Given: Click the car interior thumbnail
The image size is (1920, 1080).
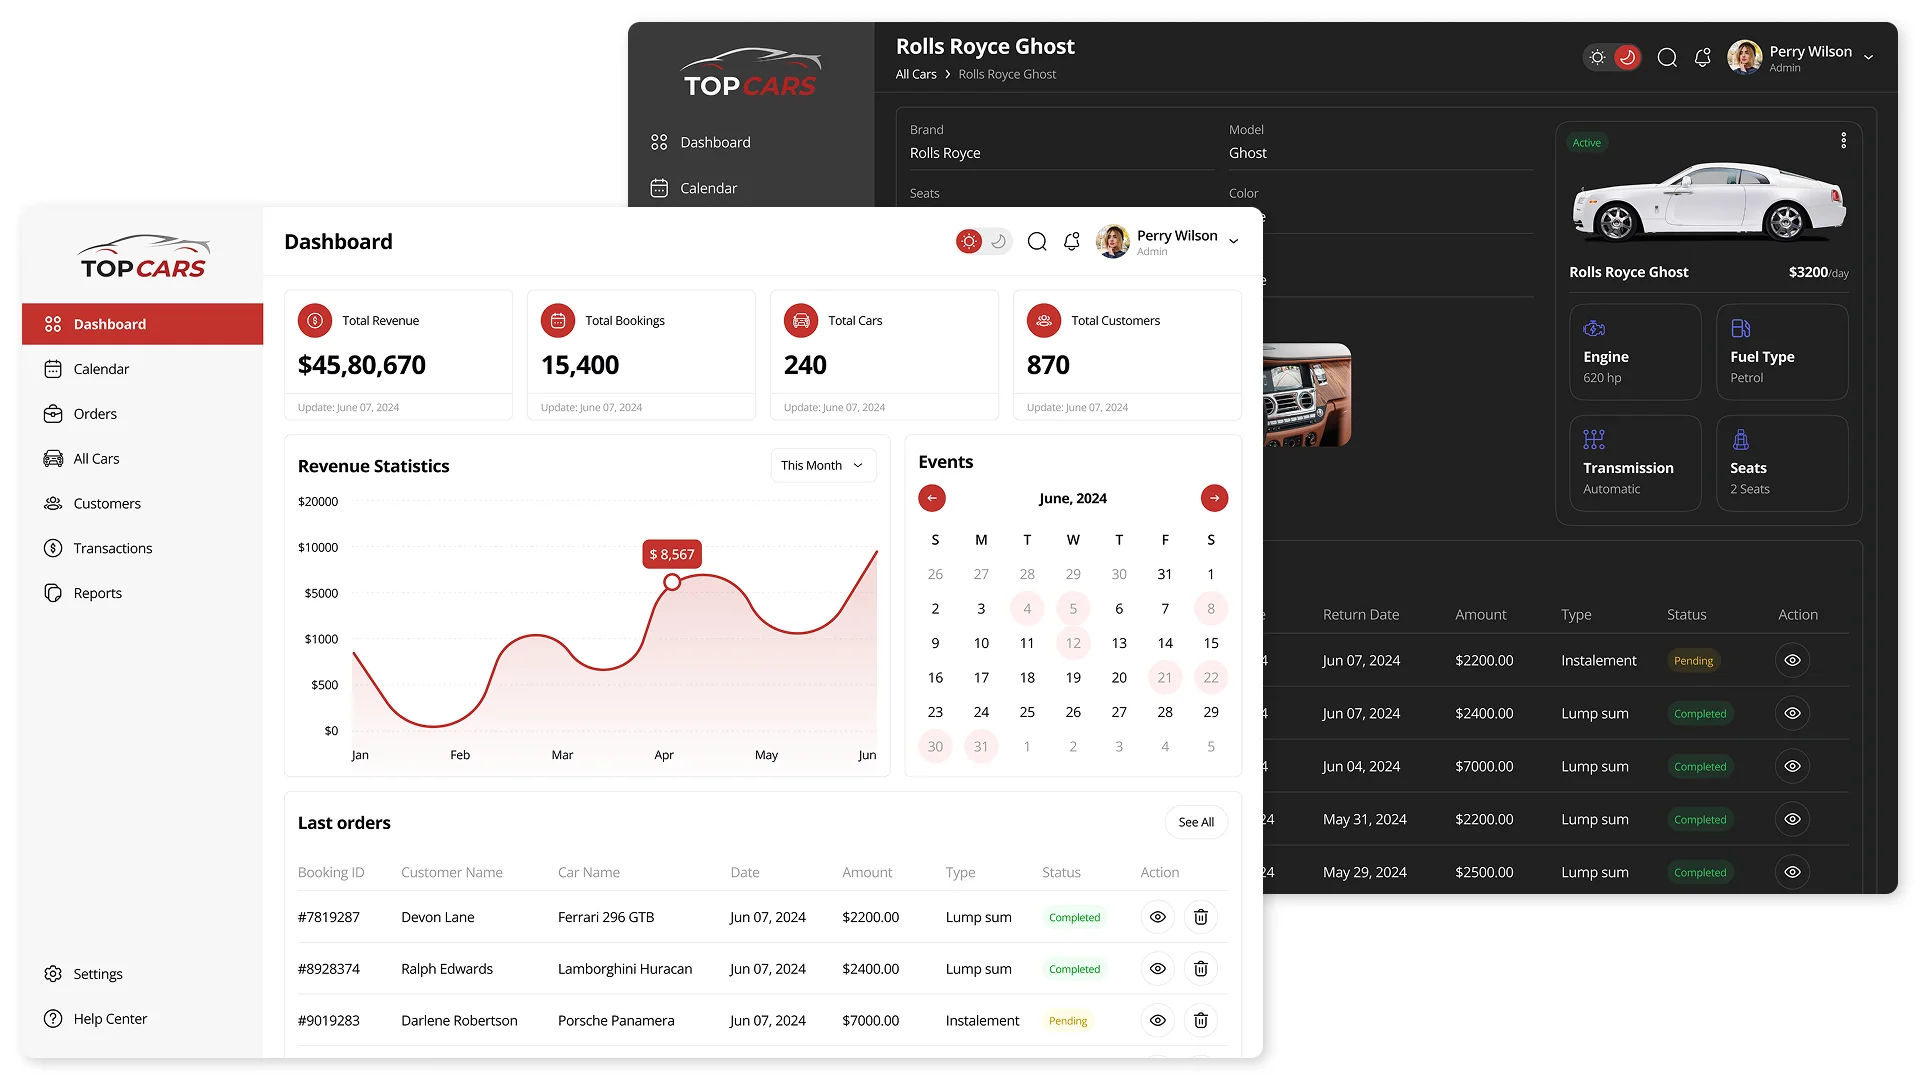Looking at the screenshot, I should click(1307, 395).
